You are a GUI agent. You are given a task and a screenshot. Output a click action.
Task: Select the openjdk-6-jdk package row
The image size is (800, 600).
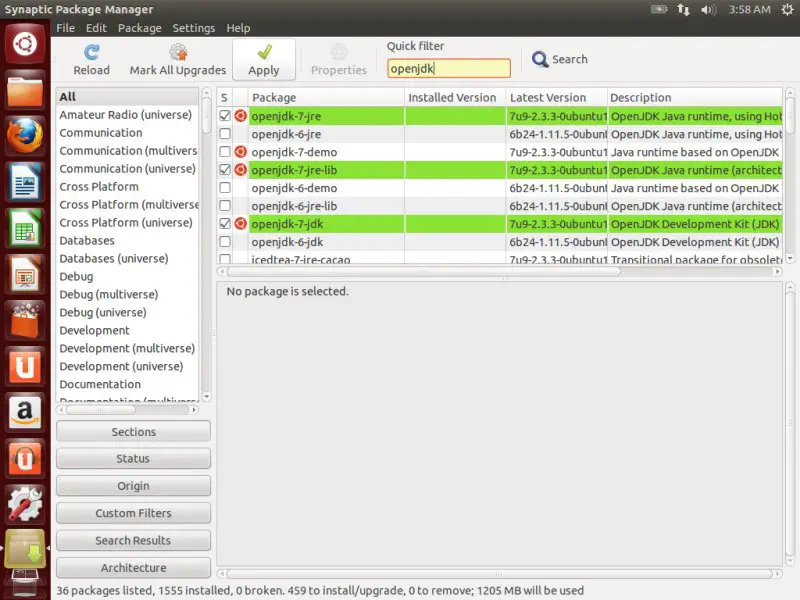click(499, 242)
